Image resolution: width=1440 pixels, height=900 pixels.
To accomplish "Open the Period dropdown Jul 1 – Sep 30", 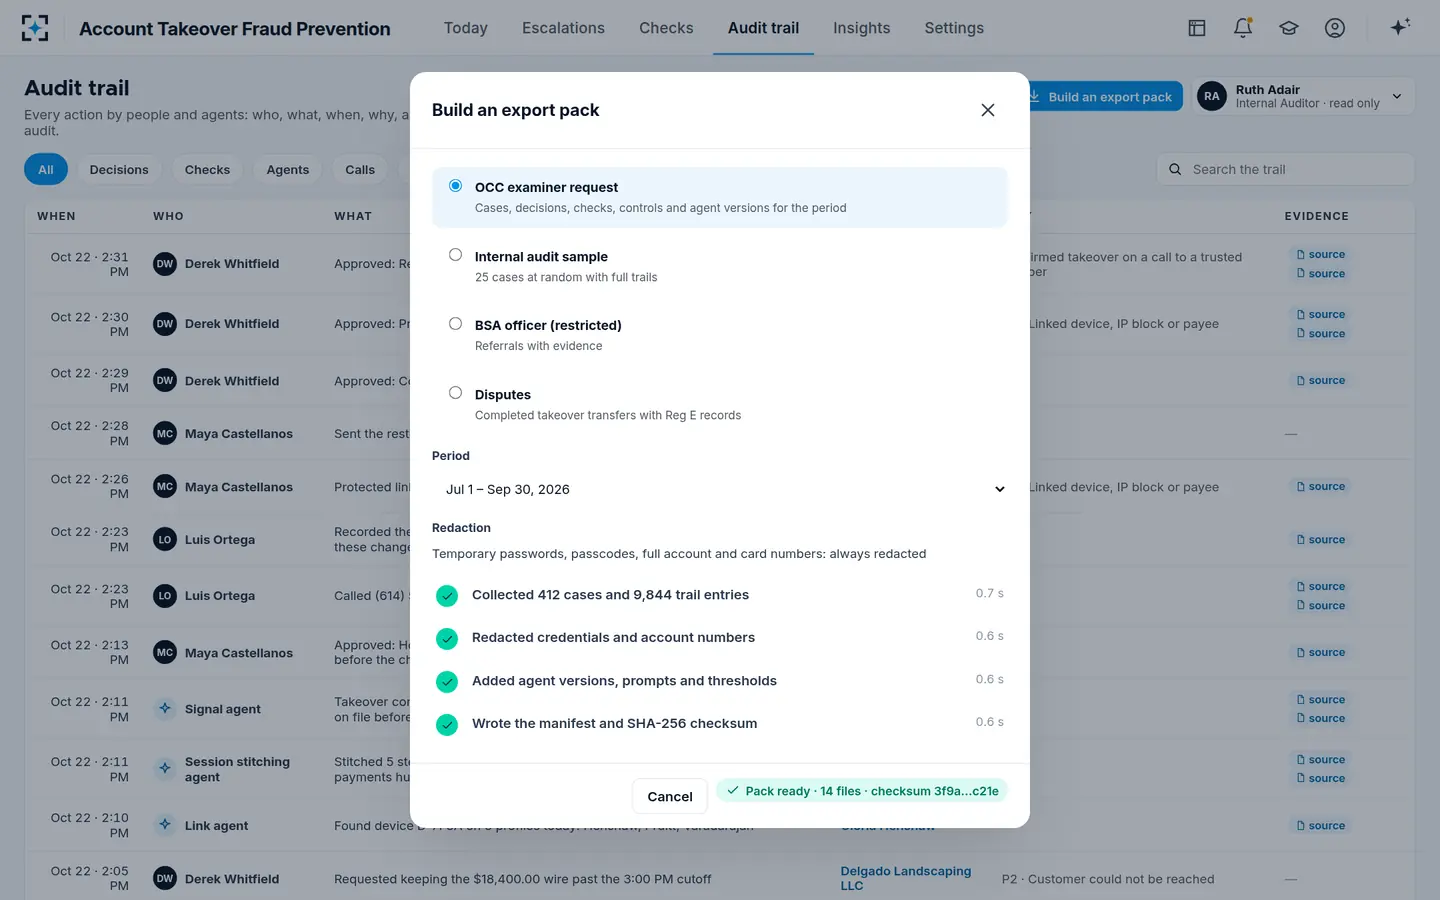I will (719, 489).
